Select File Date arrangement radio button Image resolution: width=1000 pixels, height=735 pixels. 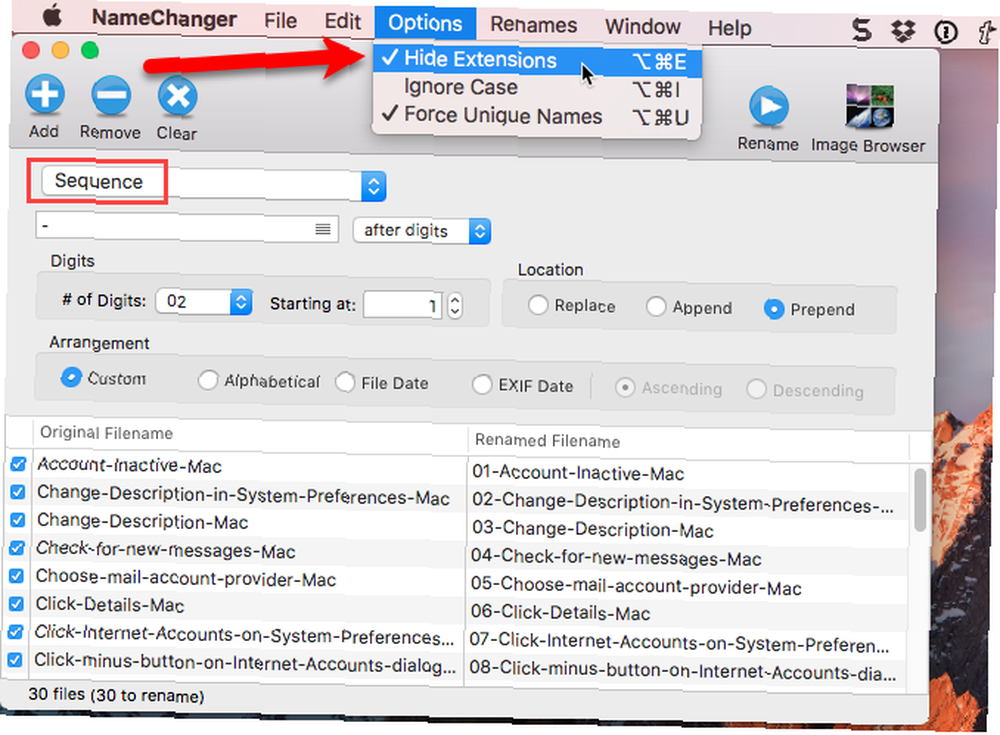tap(345, 382)
